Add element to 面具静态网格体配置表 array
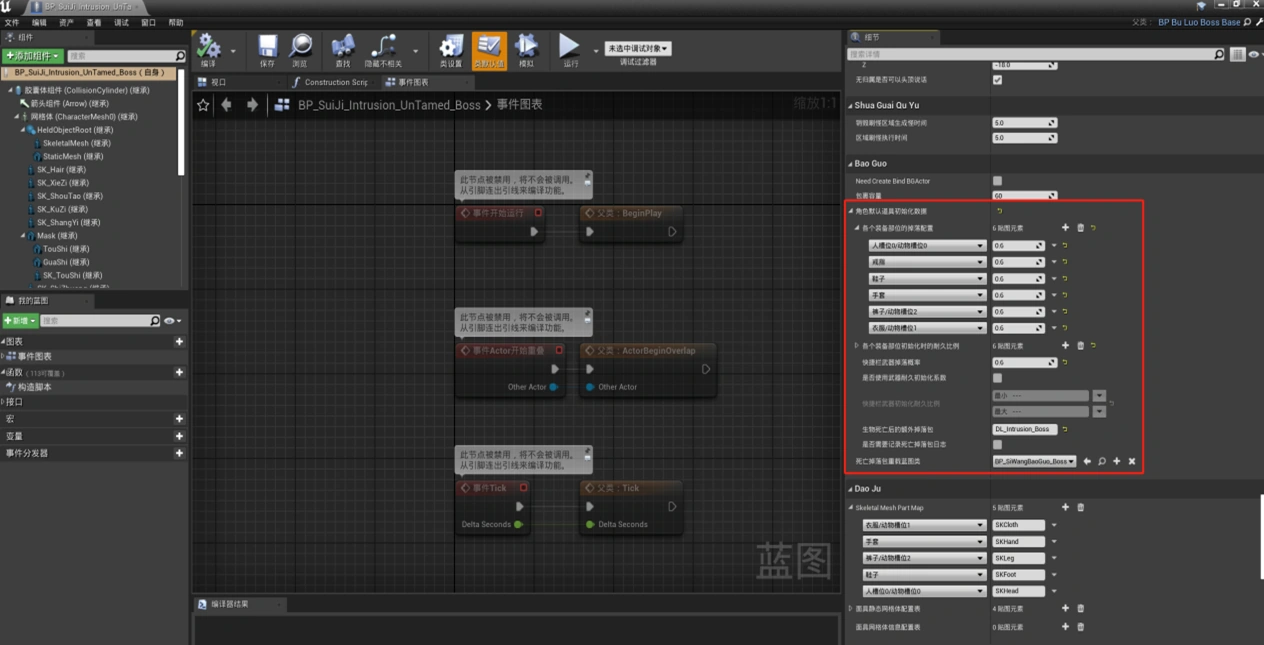 [1065, 608]
